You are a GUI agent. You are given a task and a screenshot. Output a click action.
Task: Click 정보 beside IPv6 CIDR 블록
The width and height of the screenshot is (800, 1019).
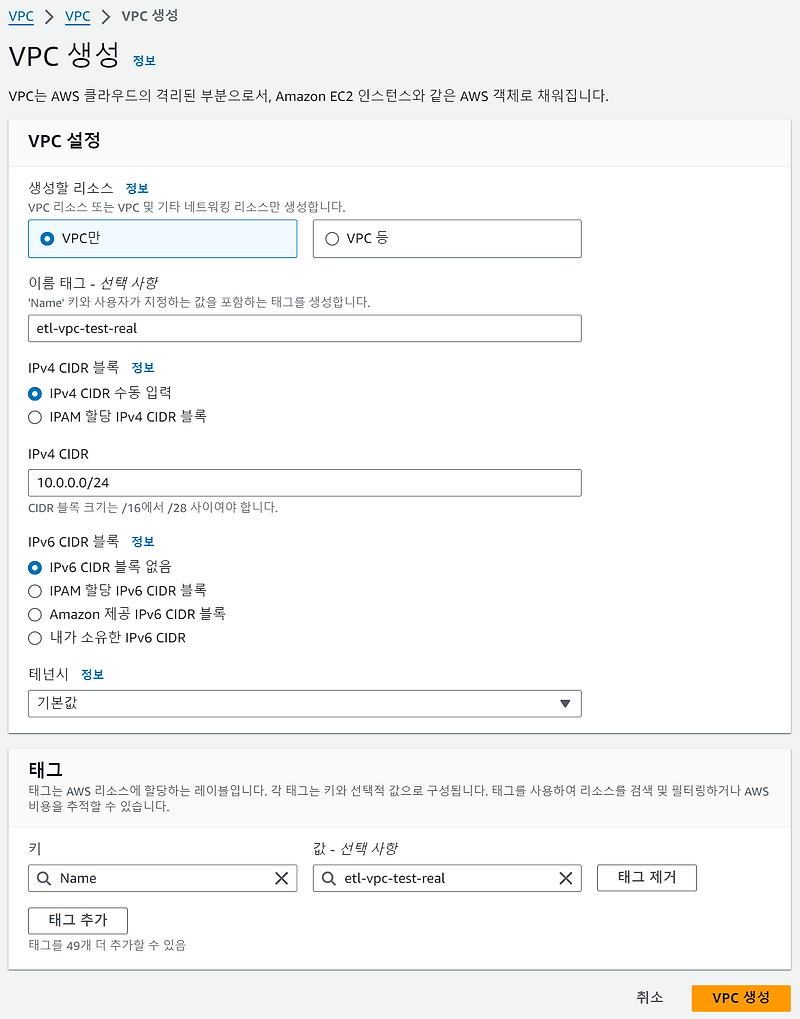tap(141, 542)
